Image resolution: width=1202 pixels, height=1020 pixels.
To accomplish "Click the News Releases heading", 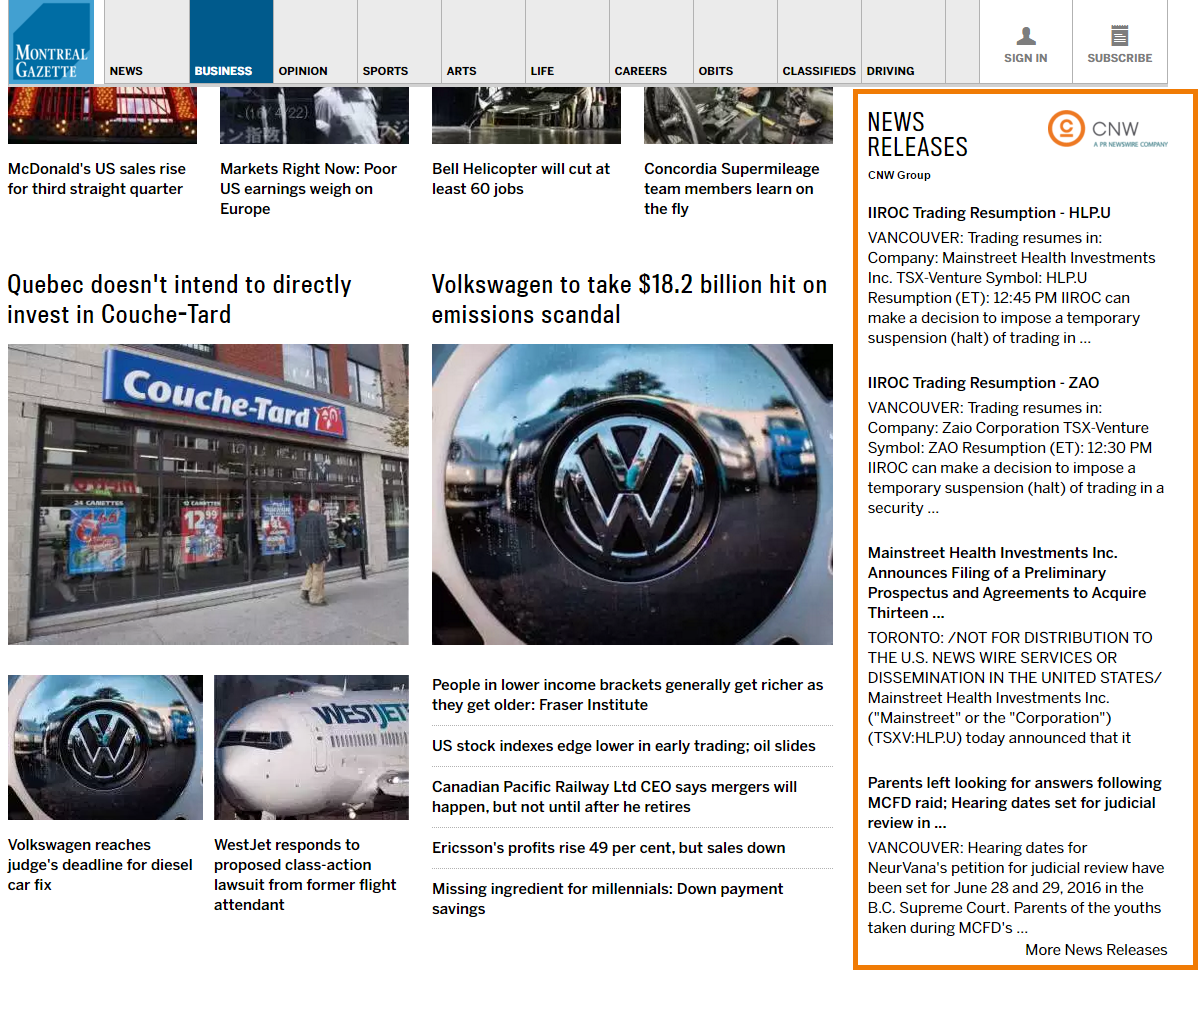I will pyautogui.click(x=917, y=135).
